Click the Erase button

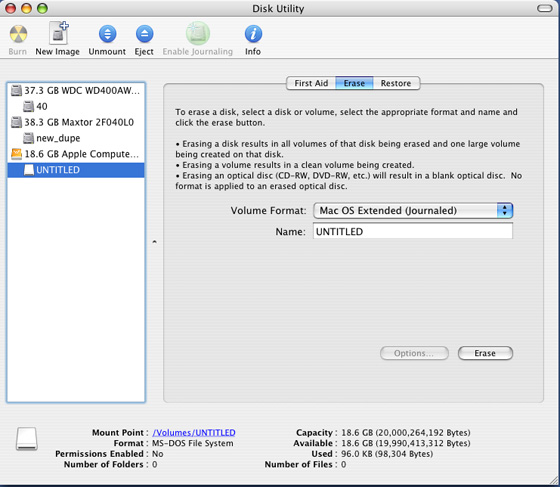tap(485, 353)
